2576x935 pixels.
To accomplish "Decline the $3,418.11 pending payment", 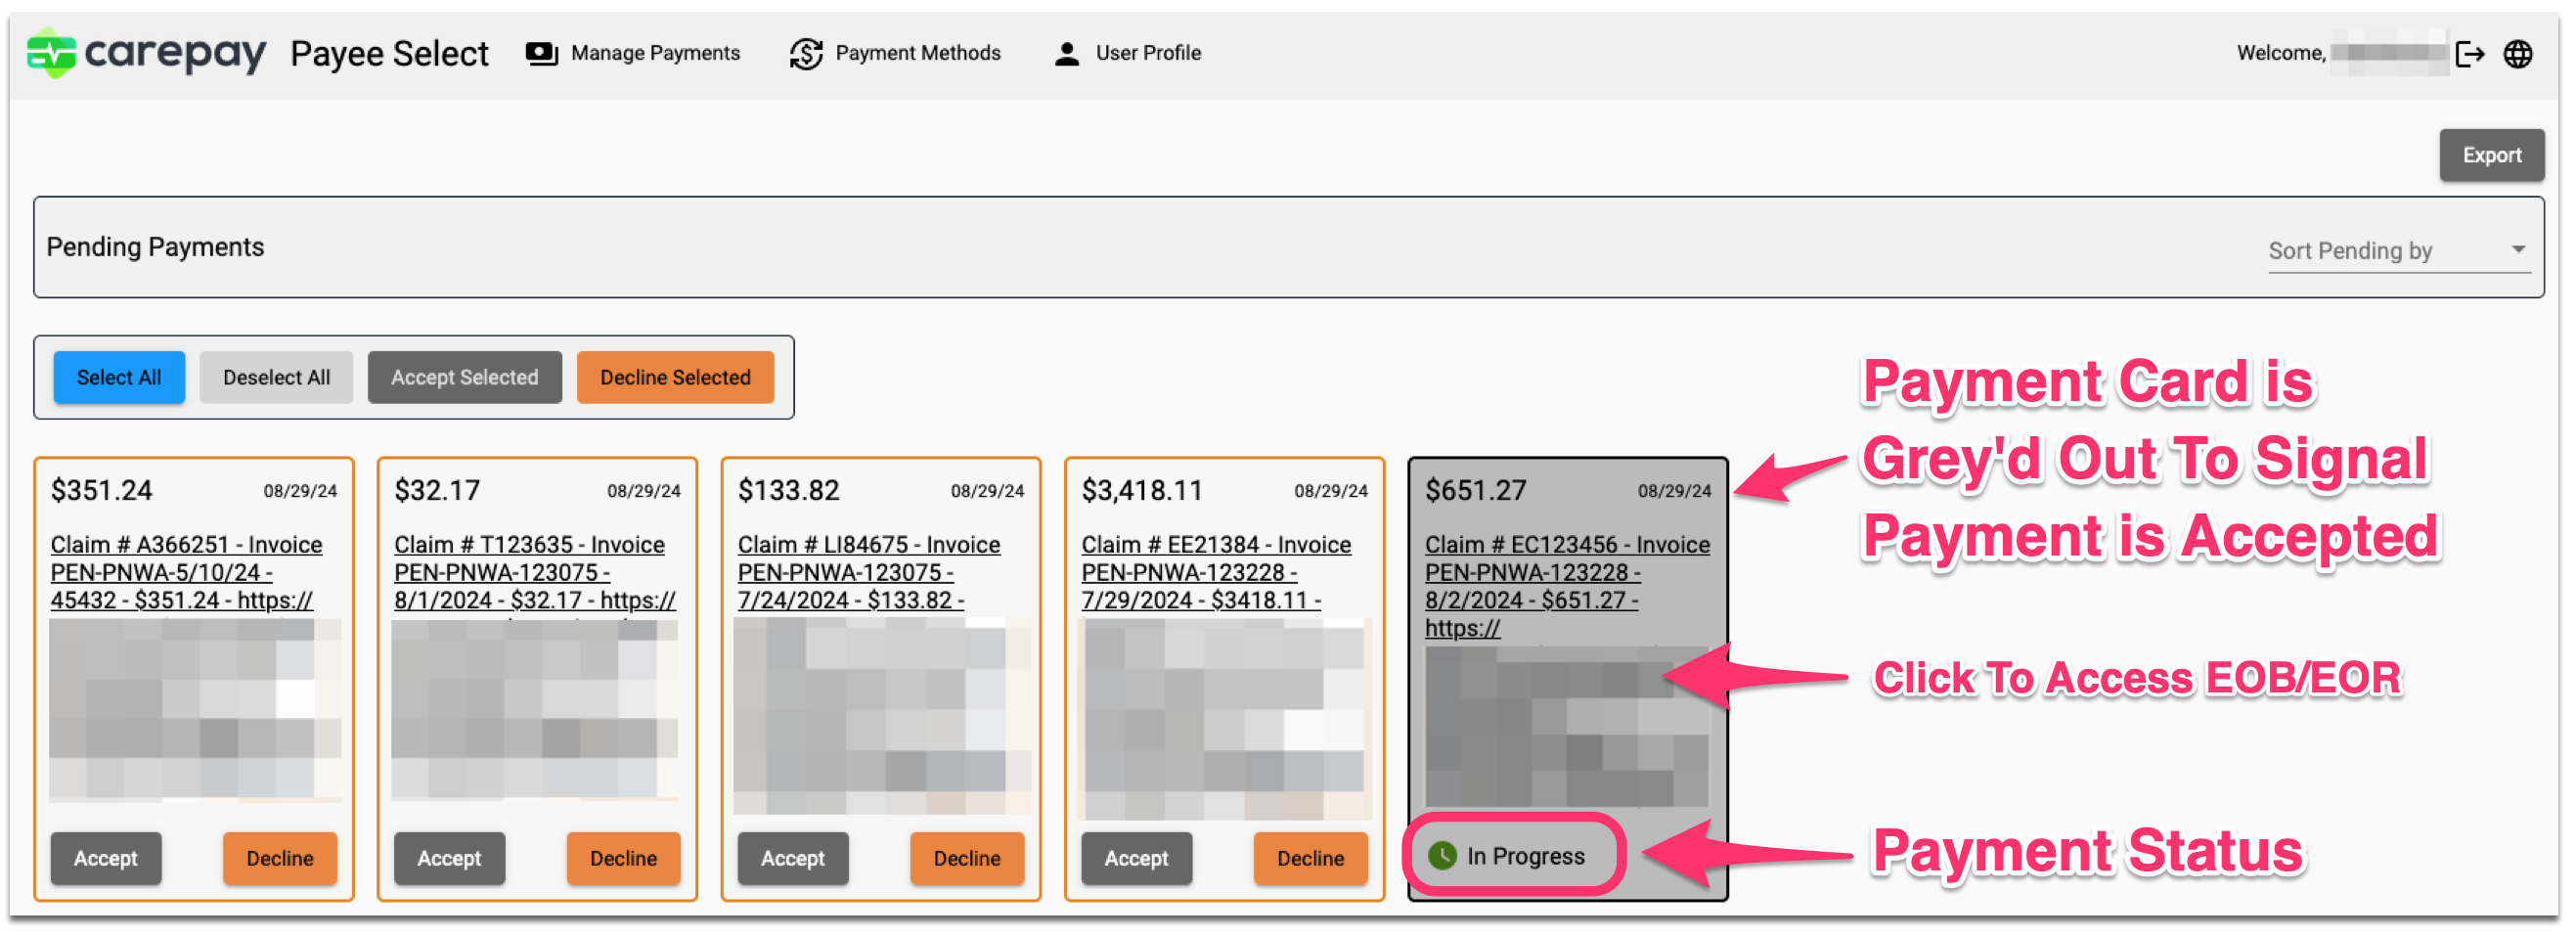I will point(1309,857).
